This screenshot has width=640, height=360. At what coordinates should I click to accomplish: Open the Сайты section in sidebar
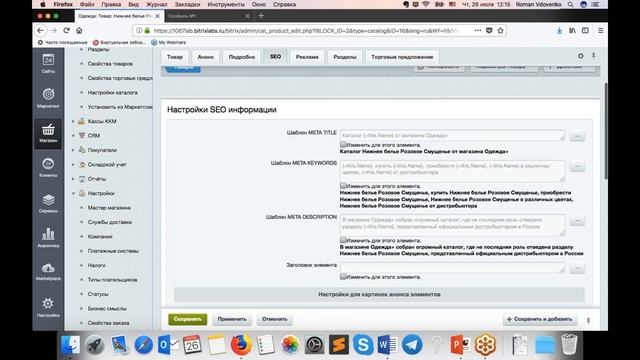tap(48, 63)
